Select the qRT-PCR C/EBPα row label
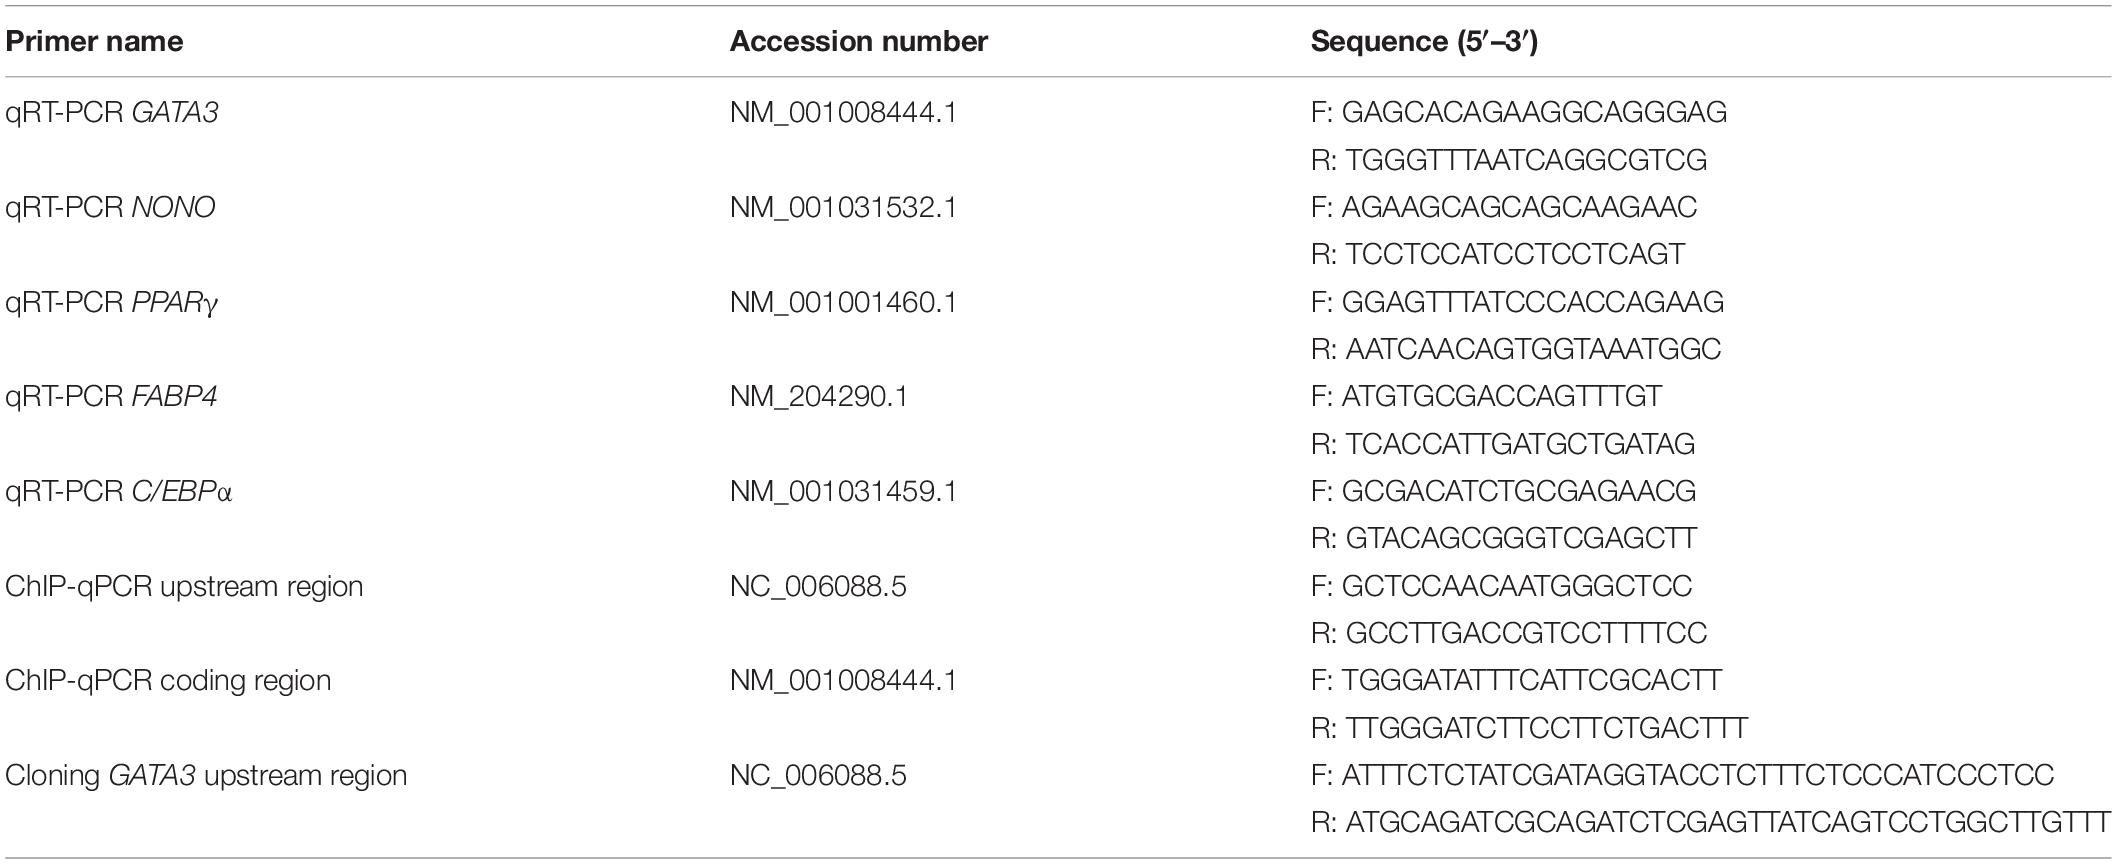 119,492
